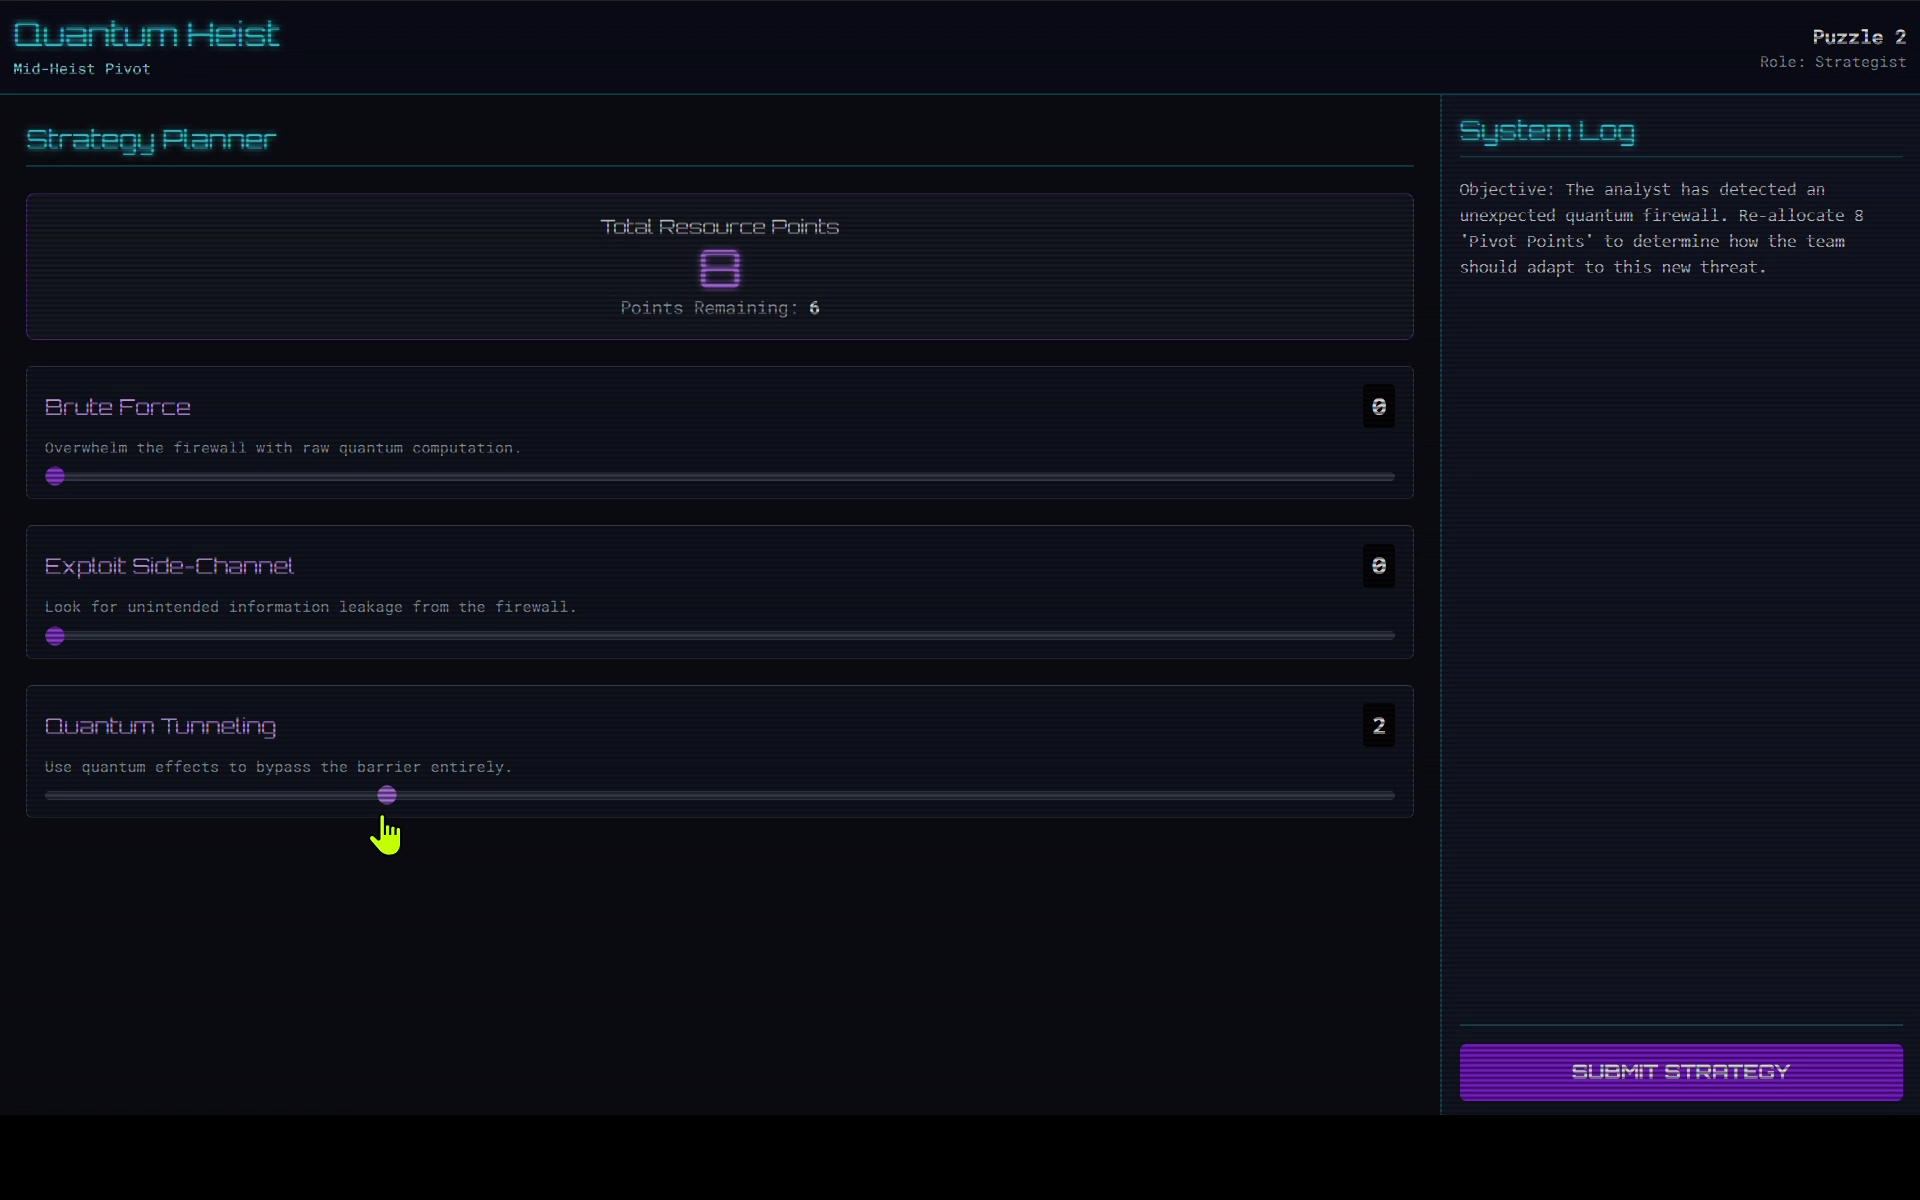This screenshot has width=1920, height=1200.
Task: Click the Brute Force value box
Action: [x=1378, y=407]
